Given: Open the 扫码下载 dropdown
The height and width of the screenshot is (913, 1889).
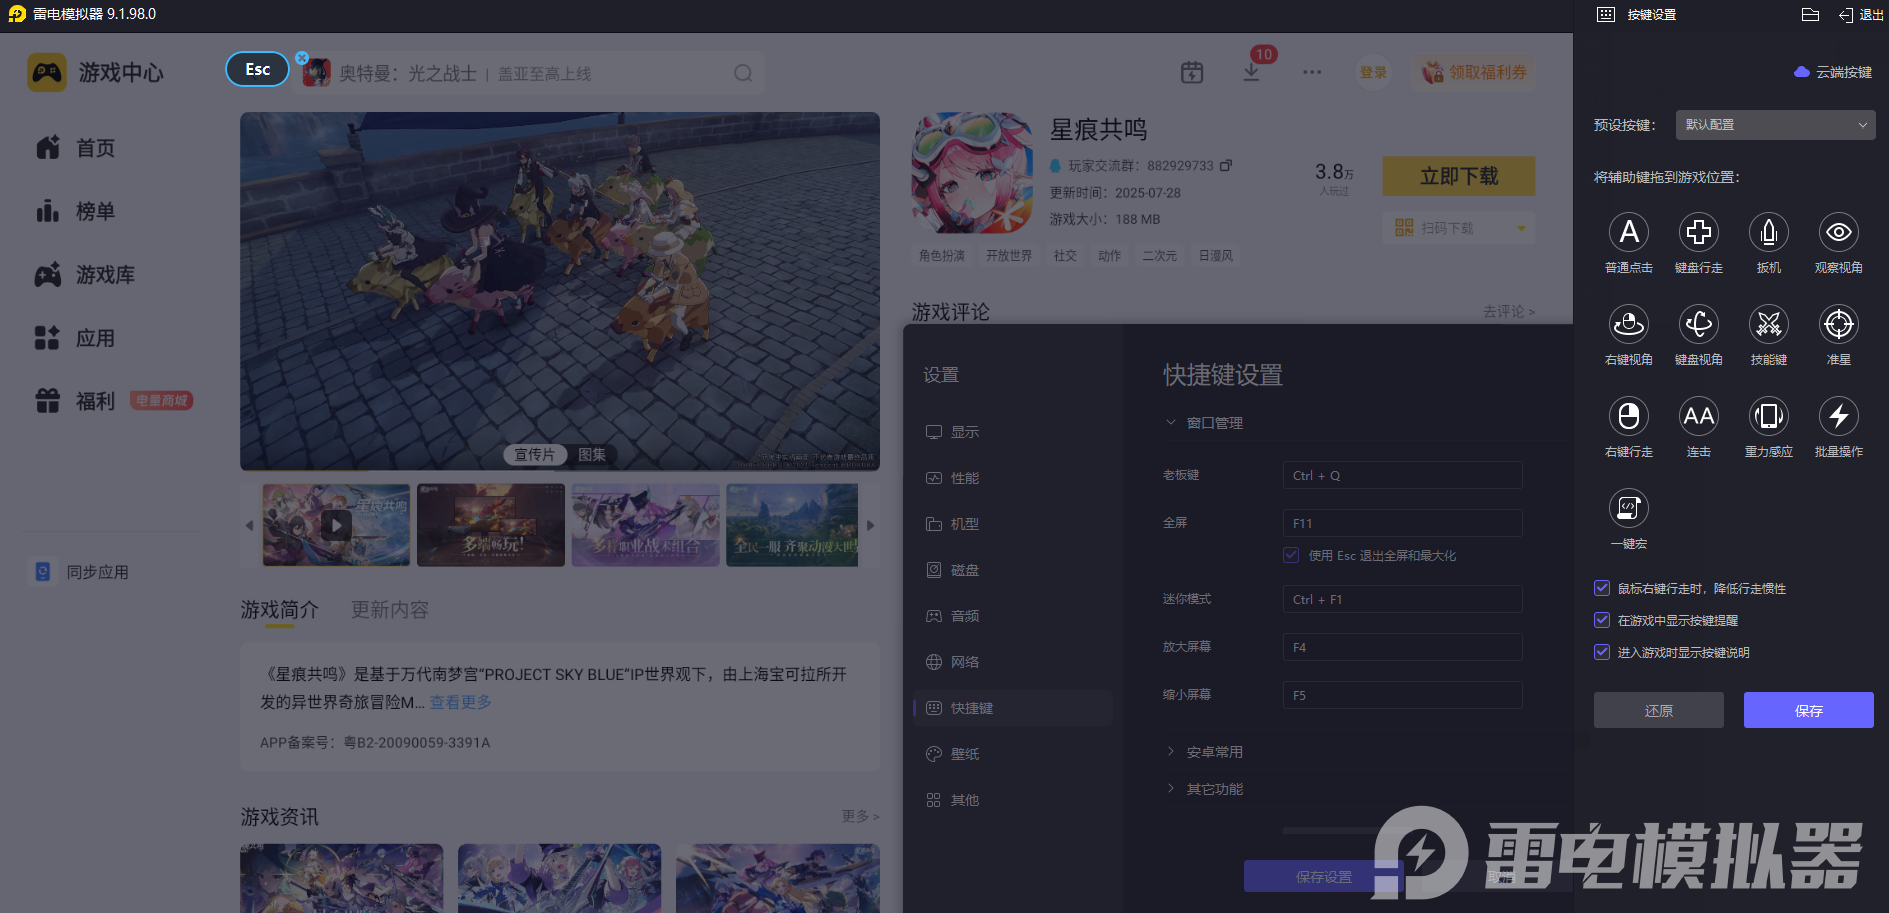Looking at the screenshot, I should (1459, 228).
